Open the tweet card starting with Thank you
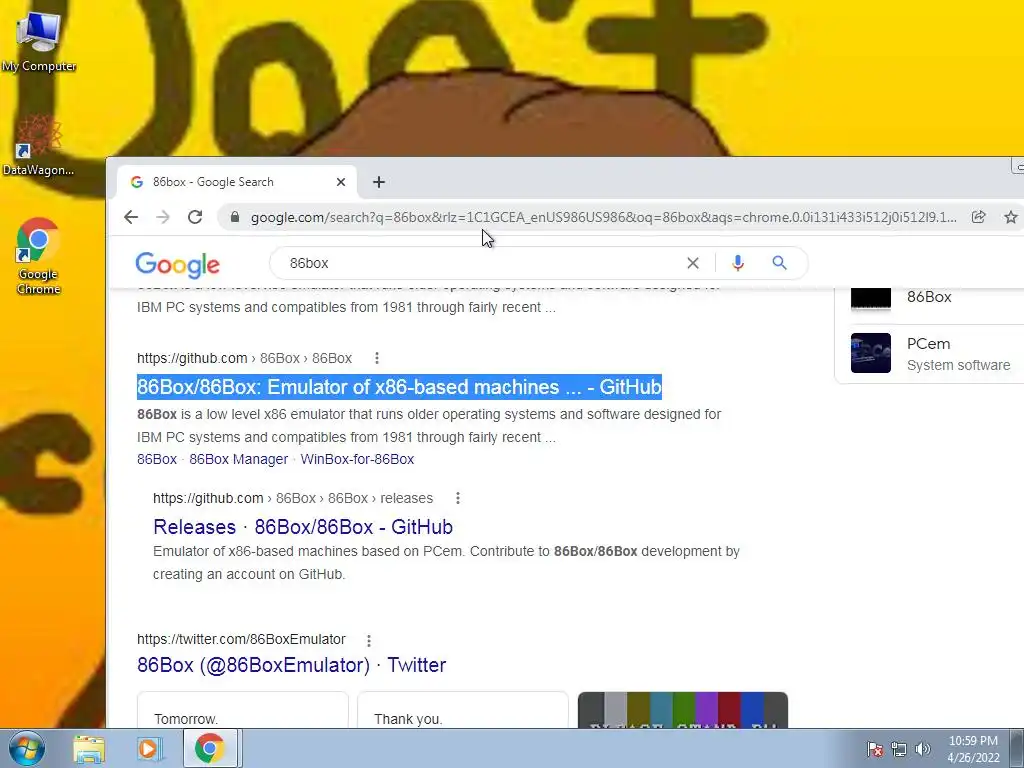Screen dimensions: 1024x768 click(462, 710)
